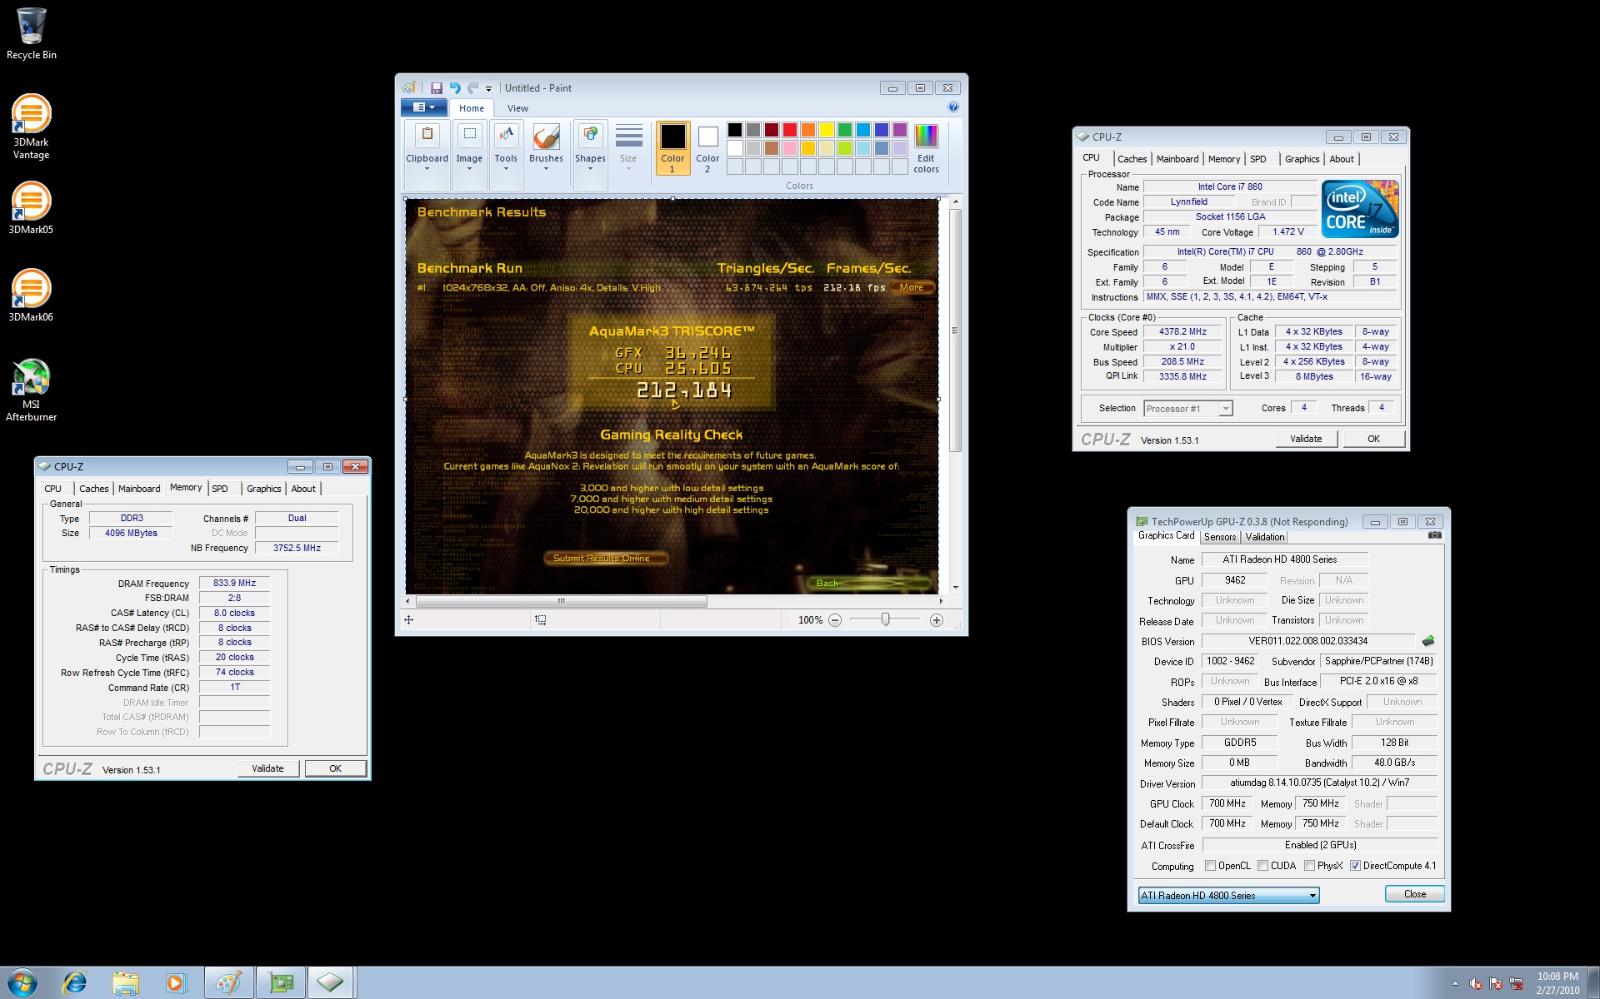
Task: Open Paint Help question mark icon
Action: (953, 107)
